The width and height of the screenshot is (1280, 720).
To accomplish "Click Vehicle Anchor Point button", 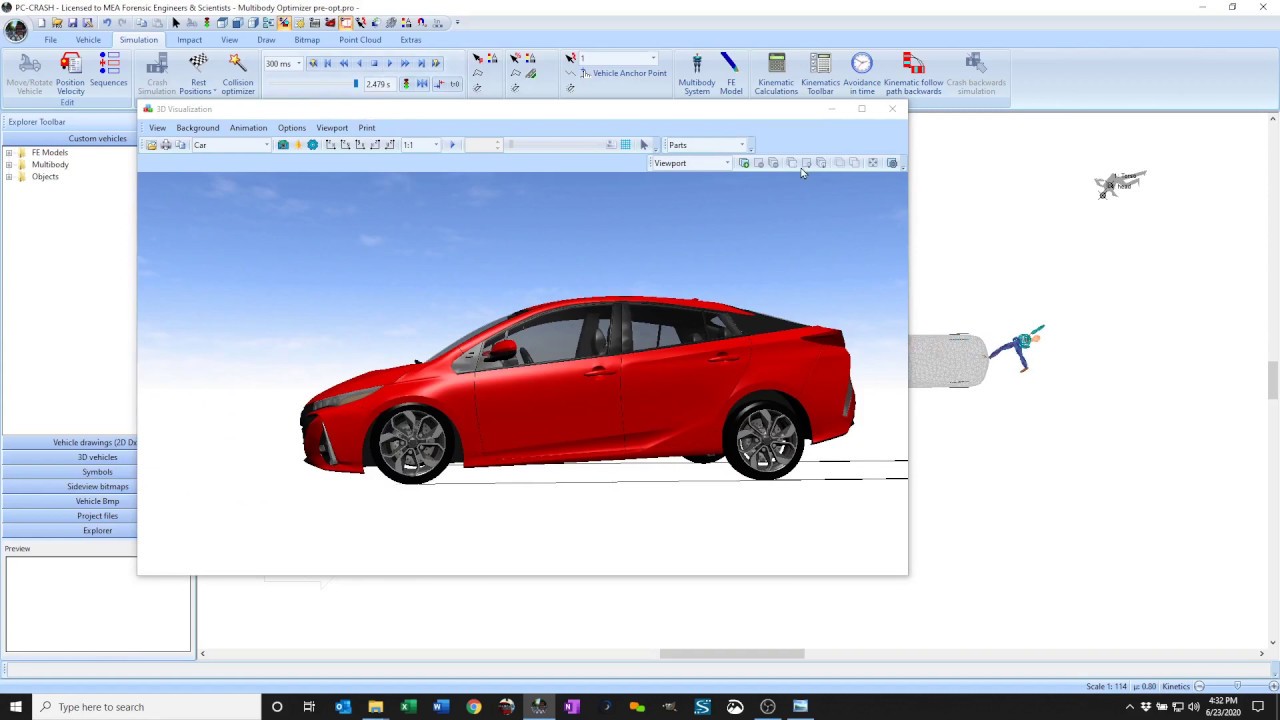I will tap(622, 73).
